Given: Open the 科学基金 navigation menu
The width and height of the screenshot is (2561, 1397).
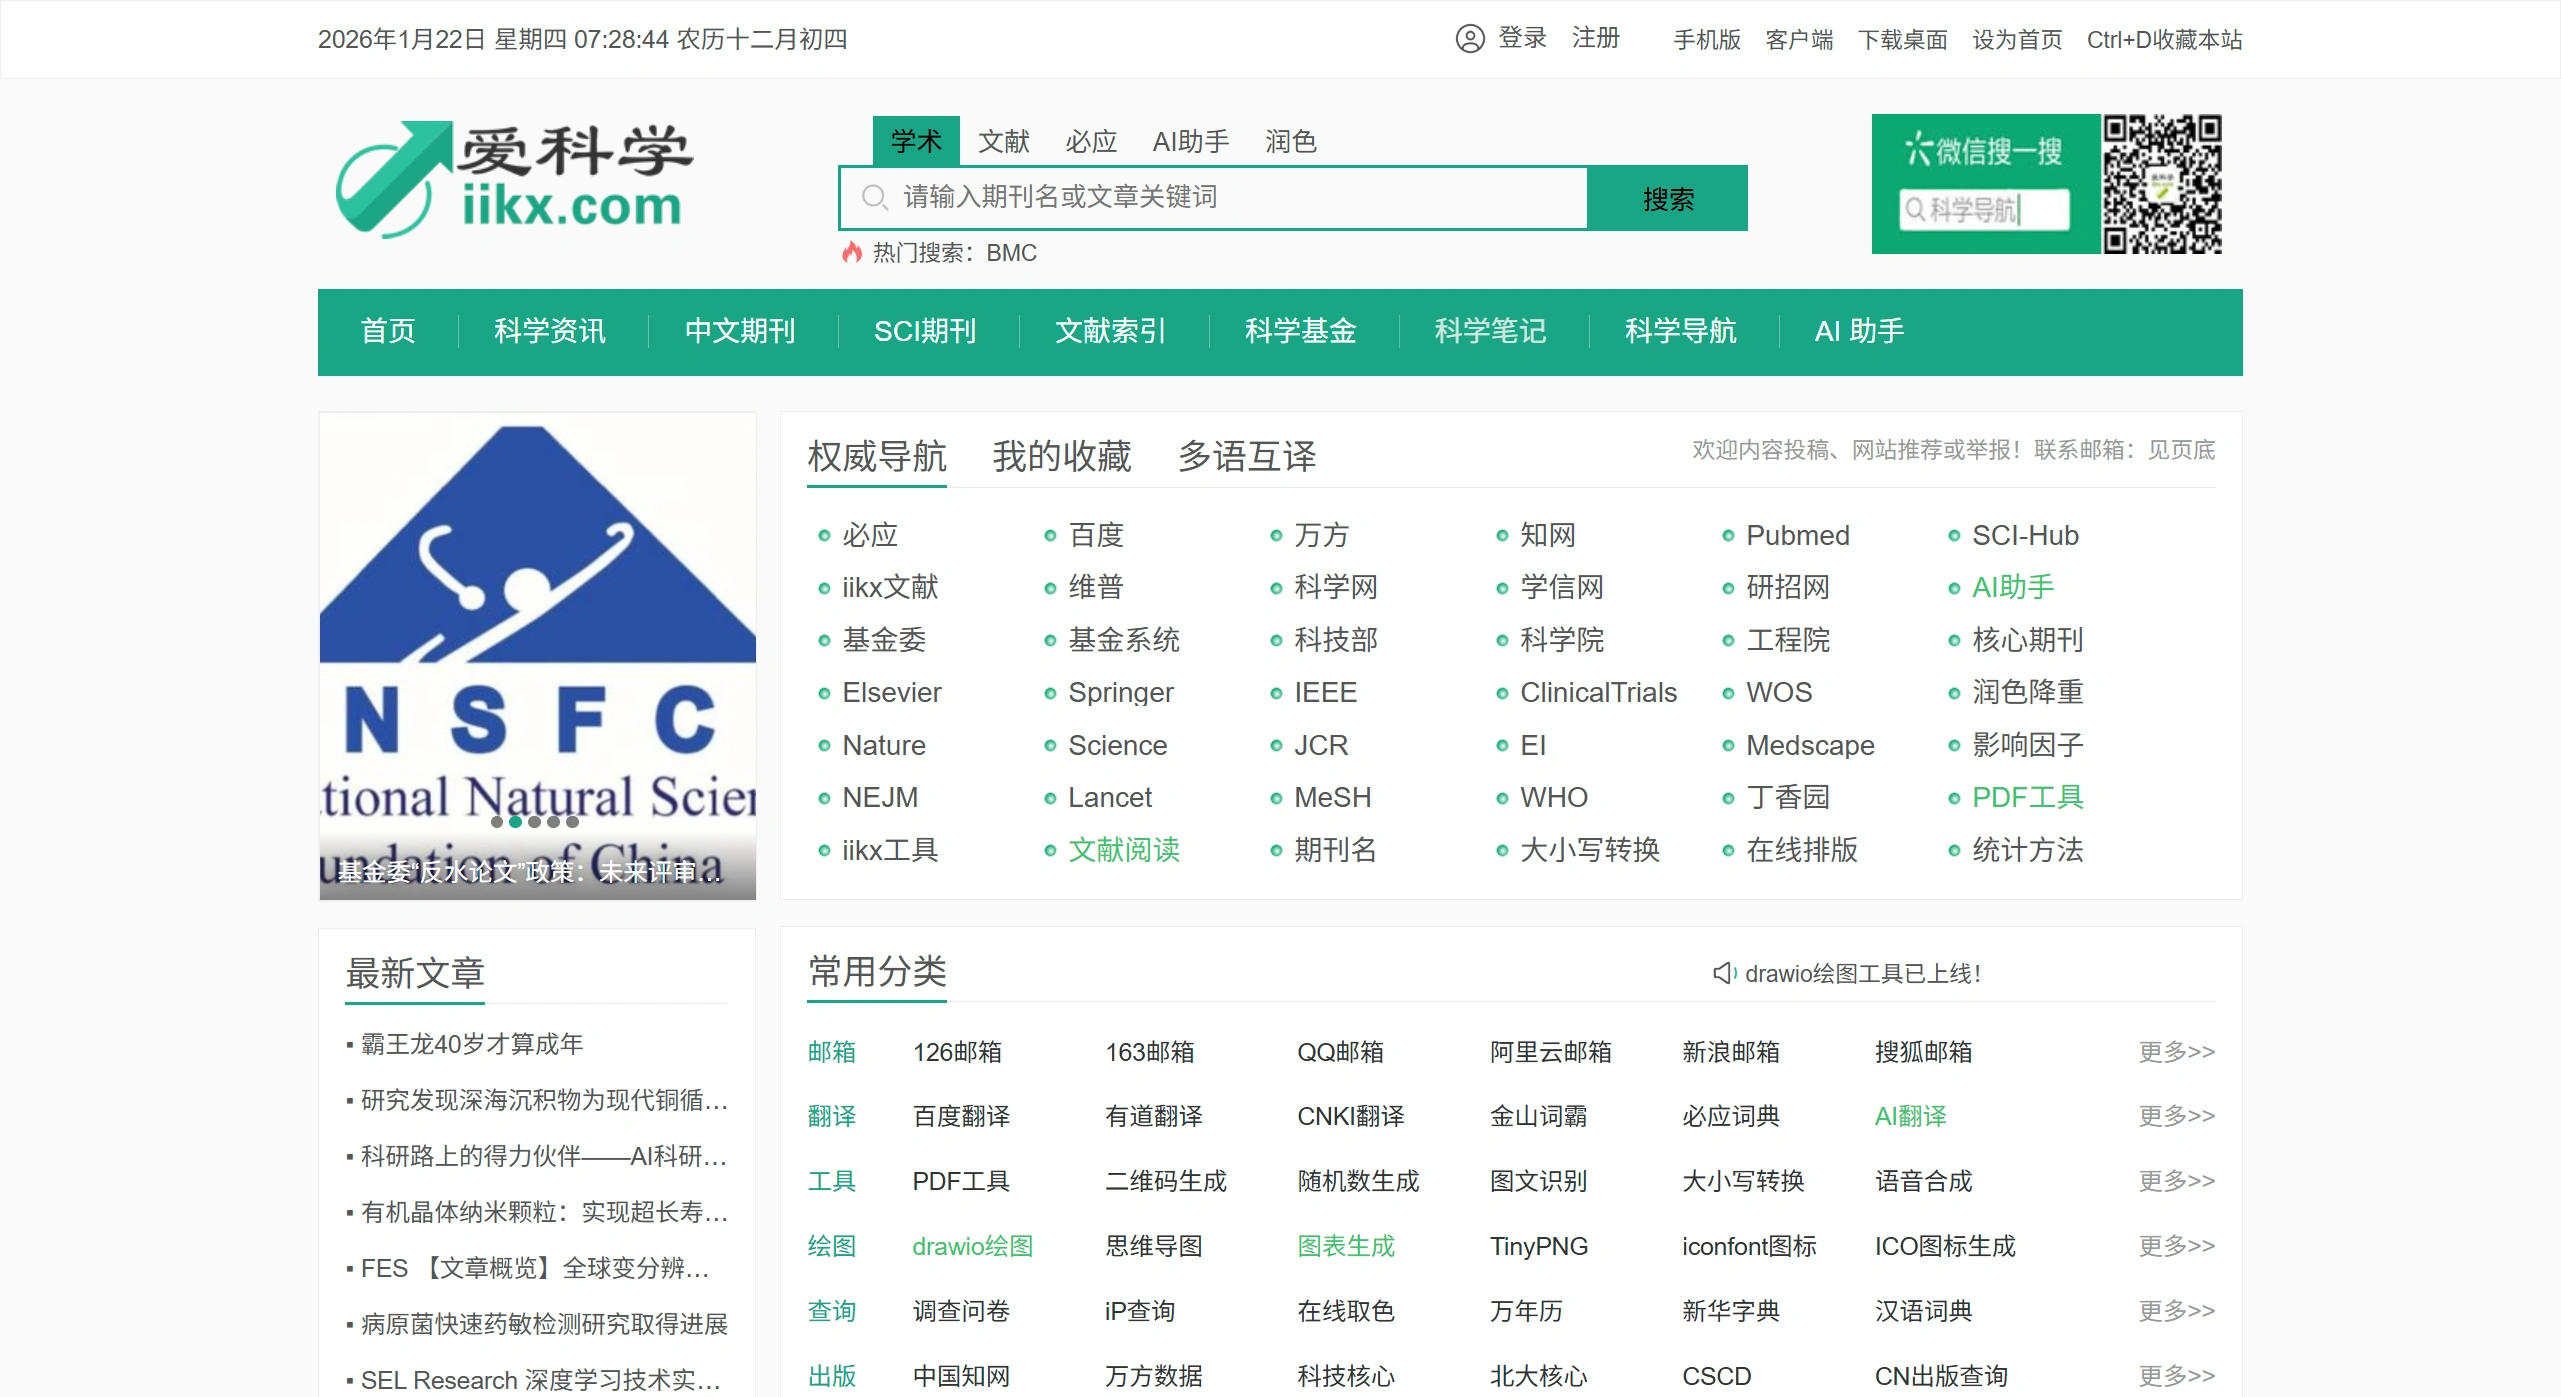Looking at the screenshot, I should [x=1300, y=331].
